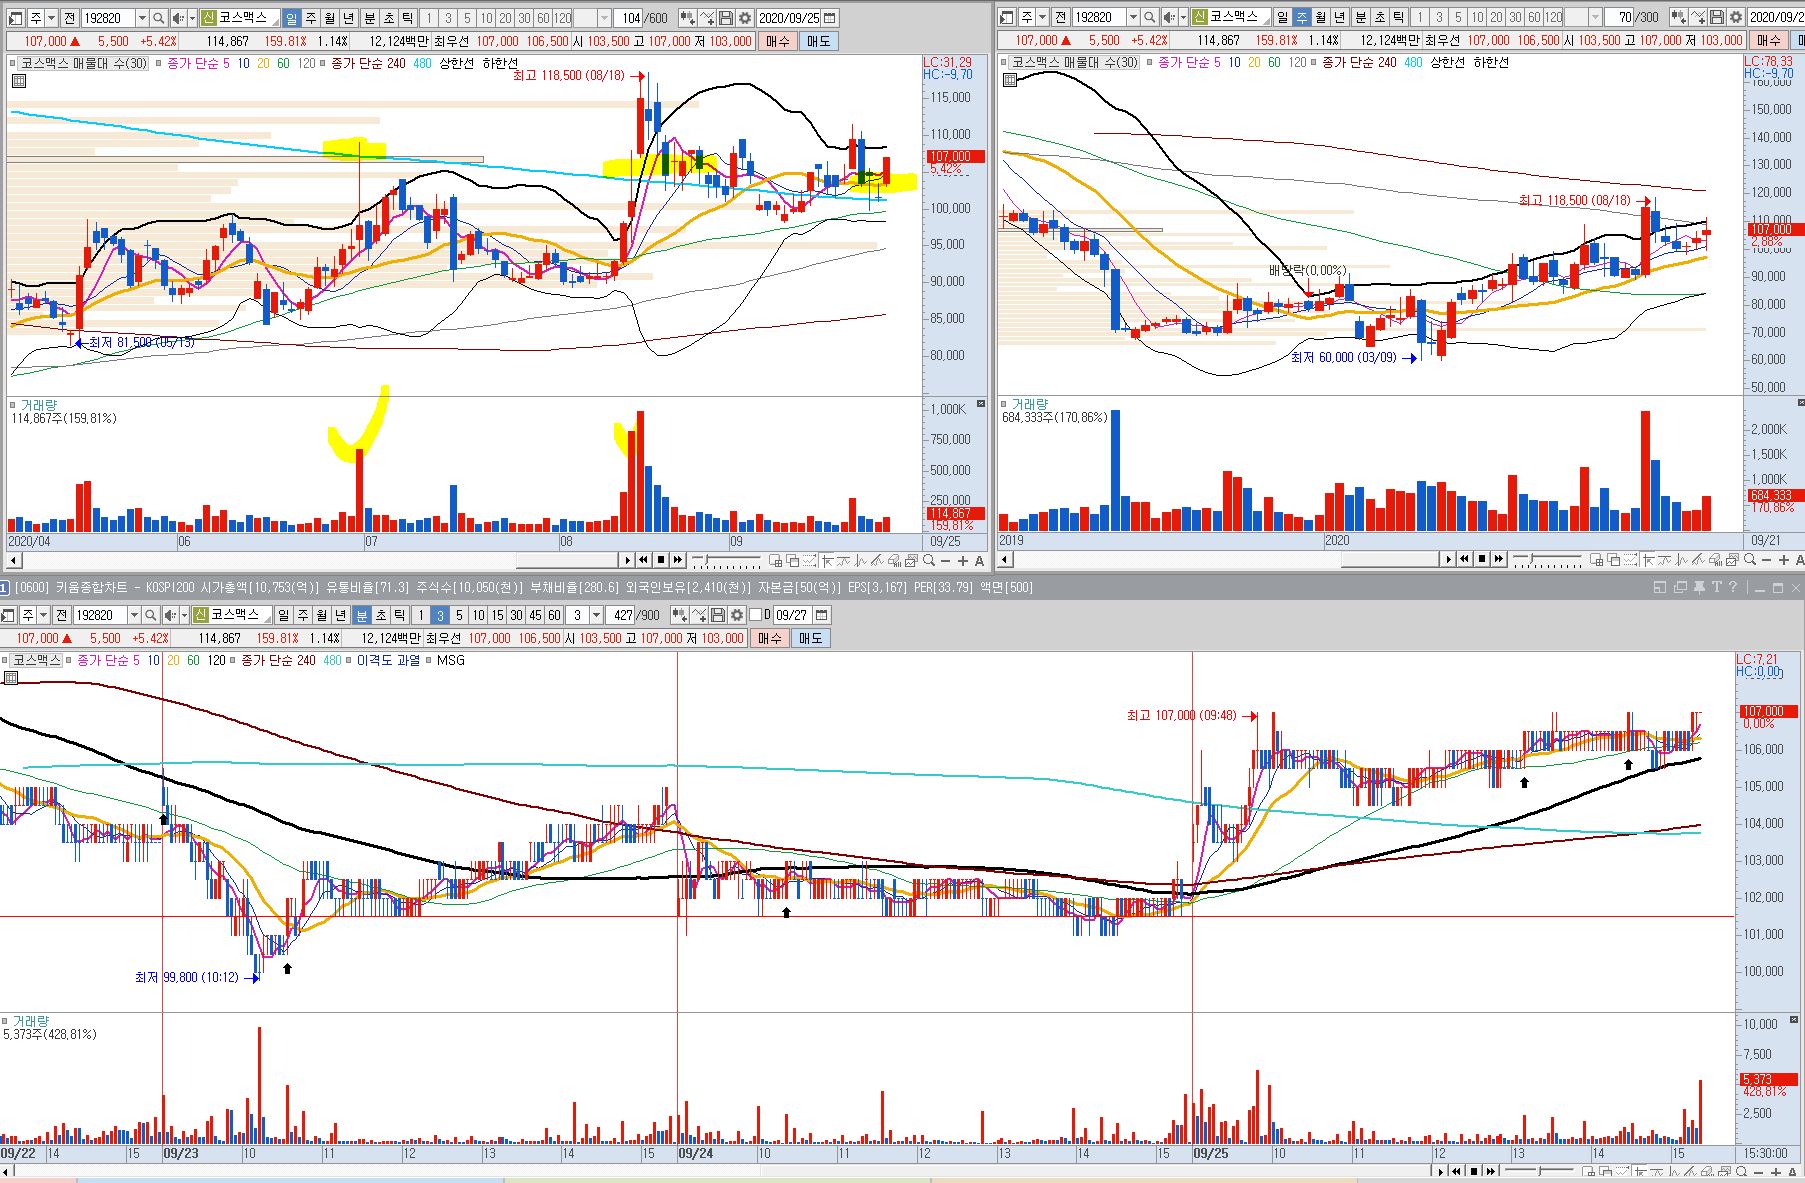The height and width of the screenshot is (1183, 1805).
Task: Open '주' type dropdown arrow in daily chart
Action: click(x=51, y=18)
